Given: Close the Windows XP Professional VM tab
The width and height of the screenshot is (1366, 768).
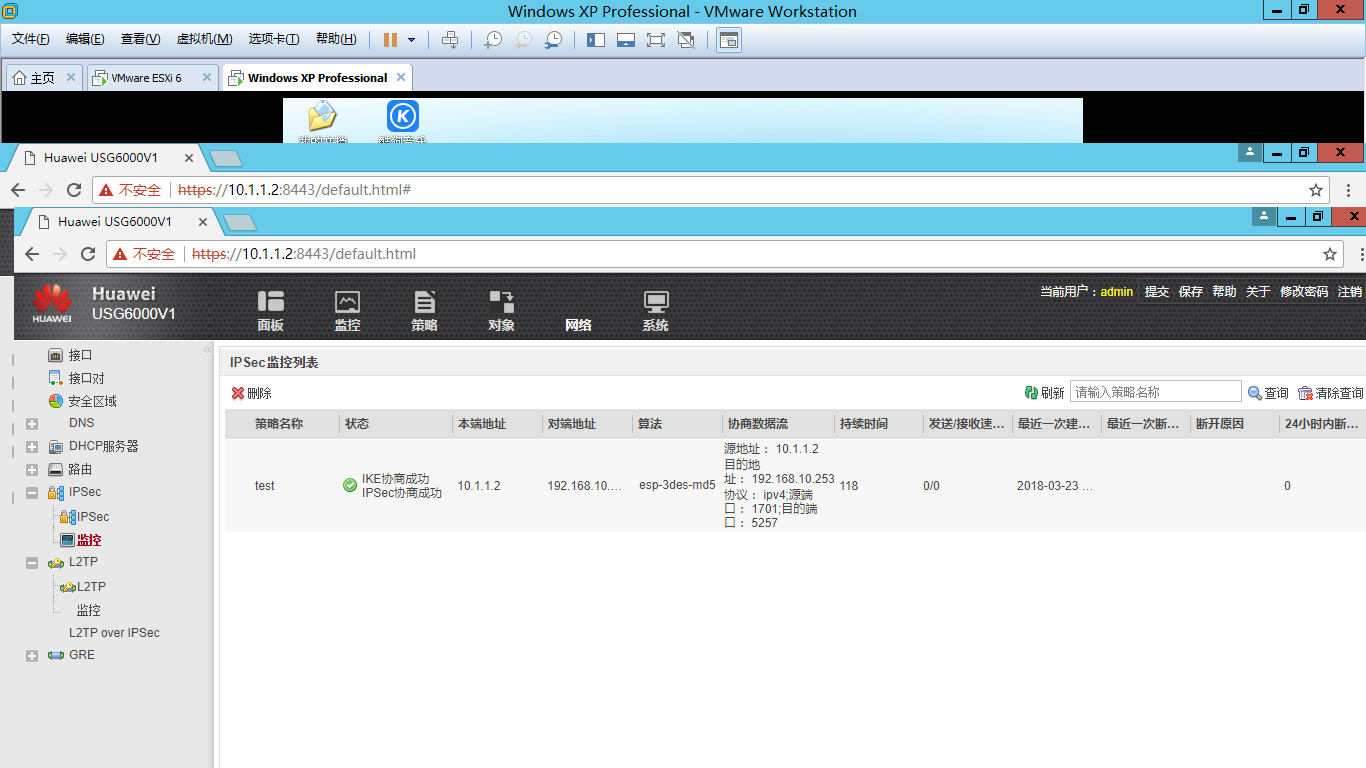Looking at the screenshot, I should click(401, 77).
